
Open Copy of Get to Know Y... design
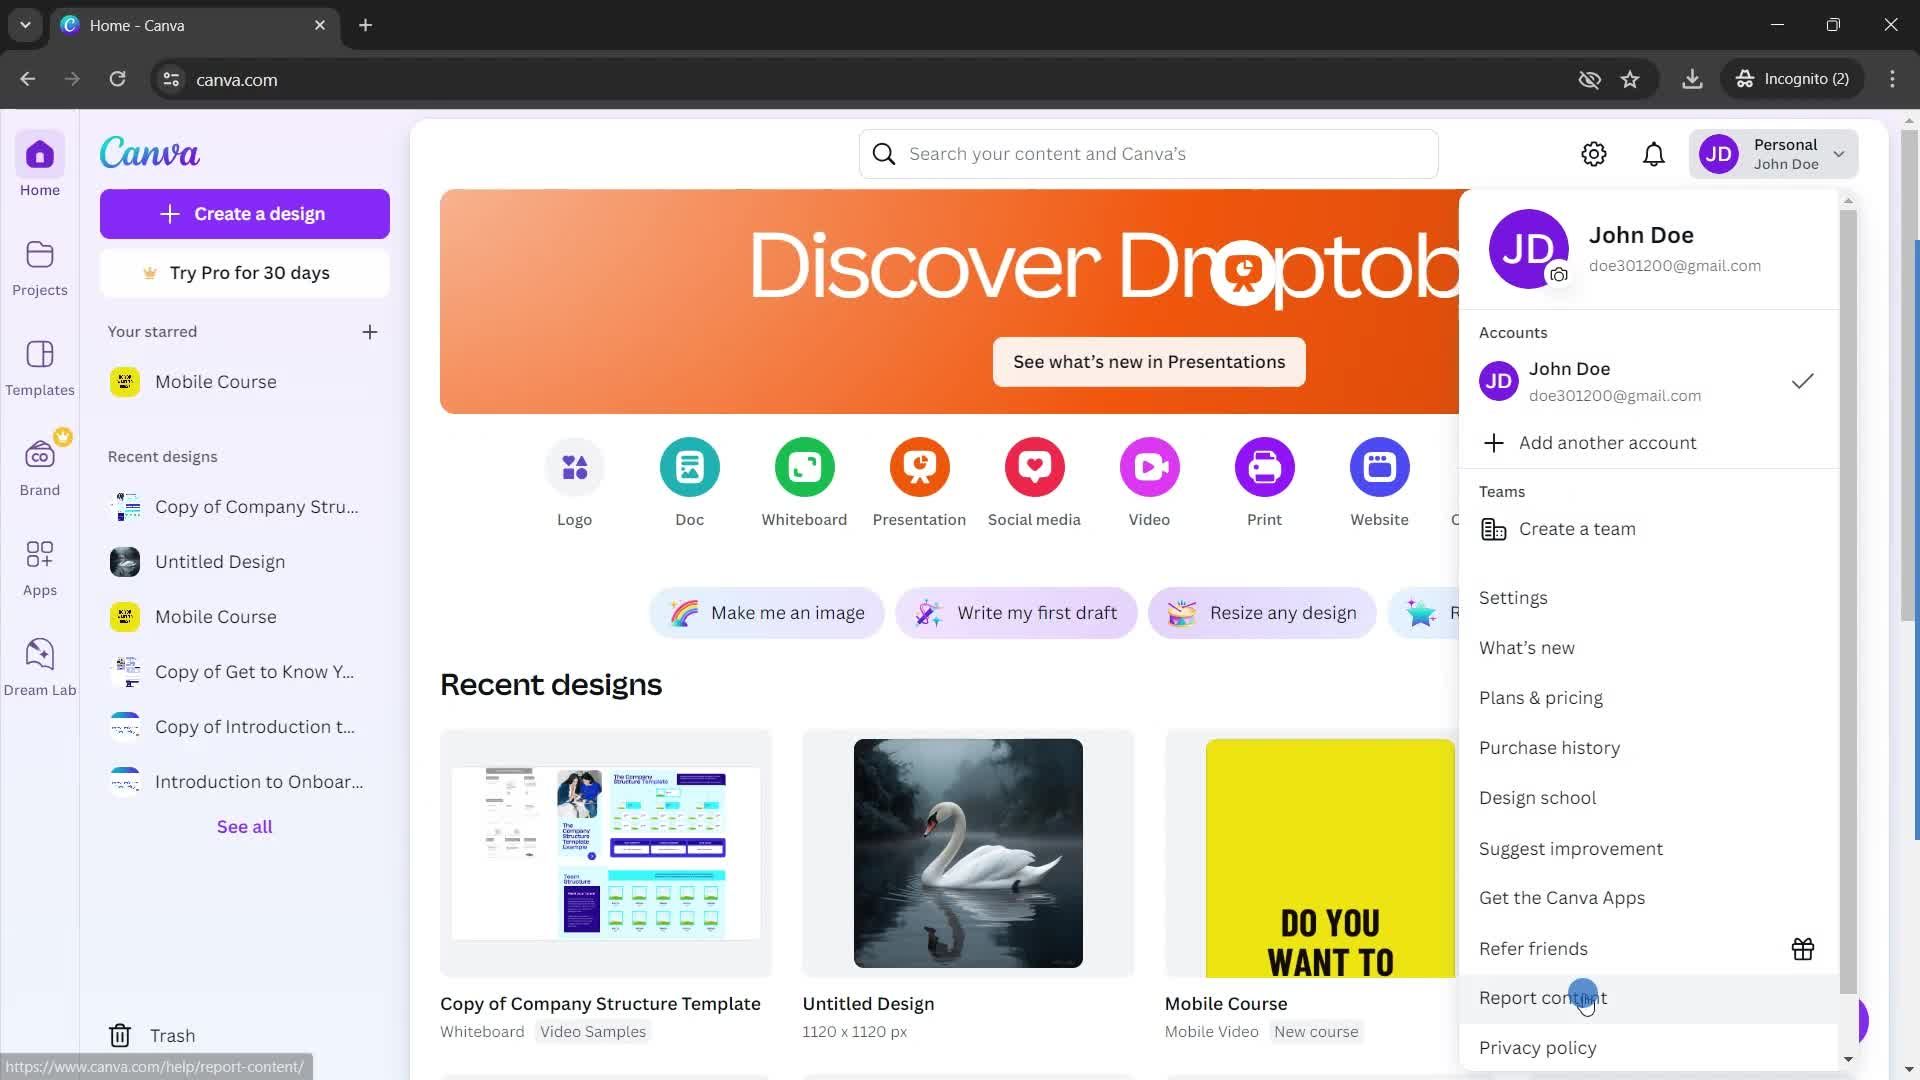[245, 672]
